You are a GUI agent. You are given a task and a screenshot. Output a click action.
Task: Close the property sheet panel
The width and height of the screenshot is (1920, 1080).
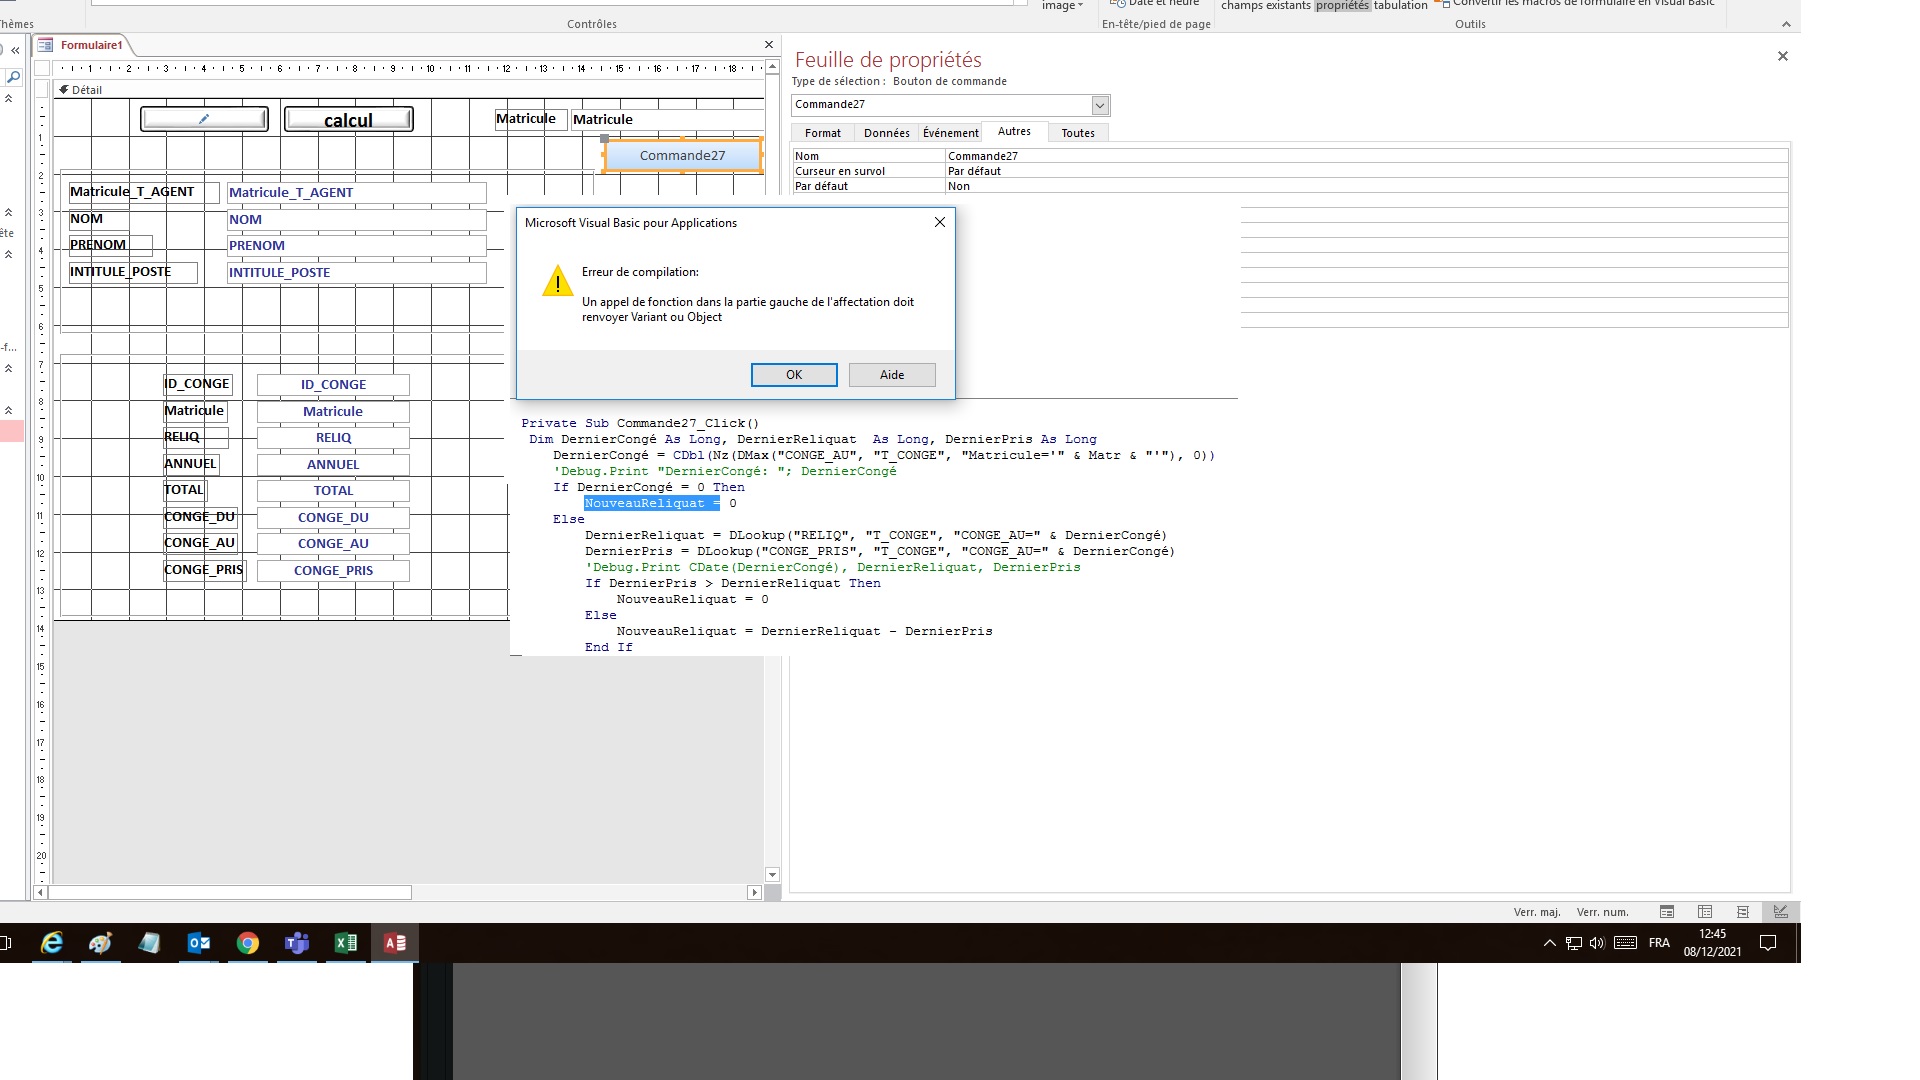pos(1782,56)
